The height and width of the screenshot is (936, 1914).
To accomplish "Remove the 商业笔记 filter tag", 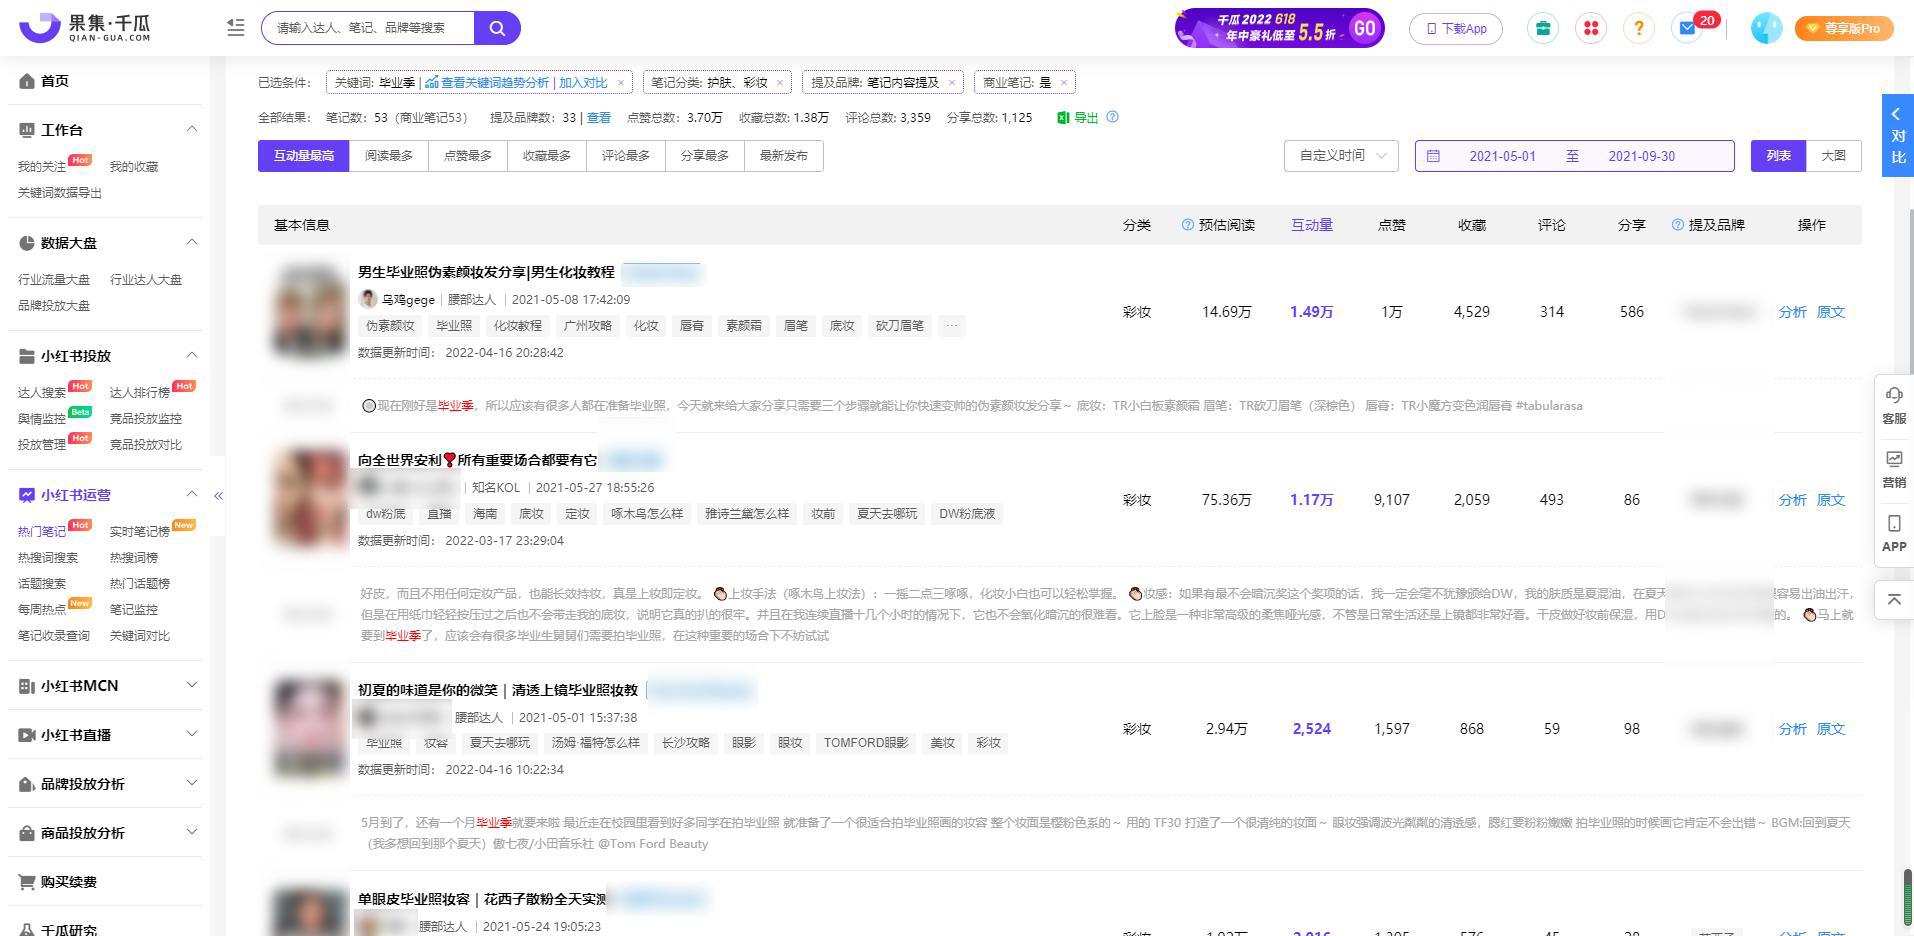I will [x=1064, y=83].
